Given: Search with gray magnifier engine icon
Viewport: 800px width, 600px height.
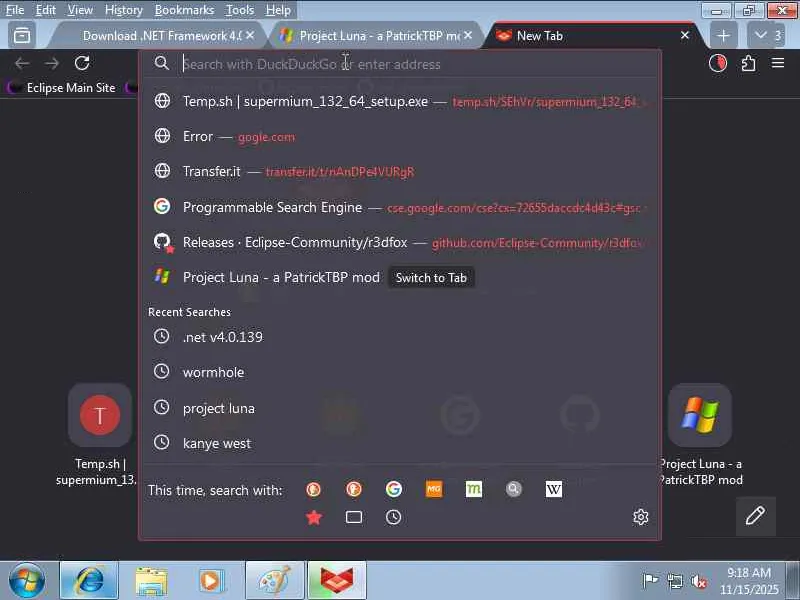Looking at the screenshot, I should [x=514, y=489].
